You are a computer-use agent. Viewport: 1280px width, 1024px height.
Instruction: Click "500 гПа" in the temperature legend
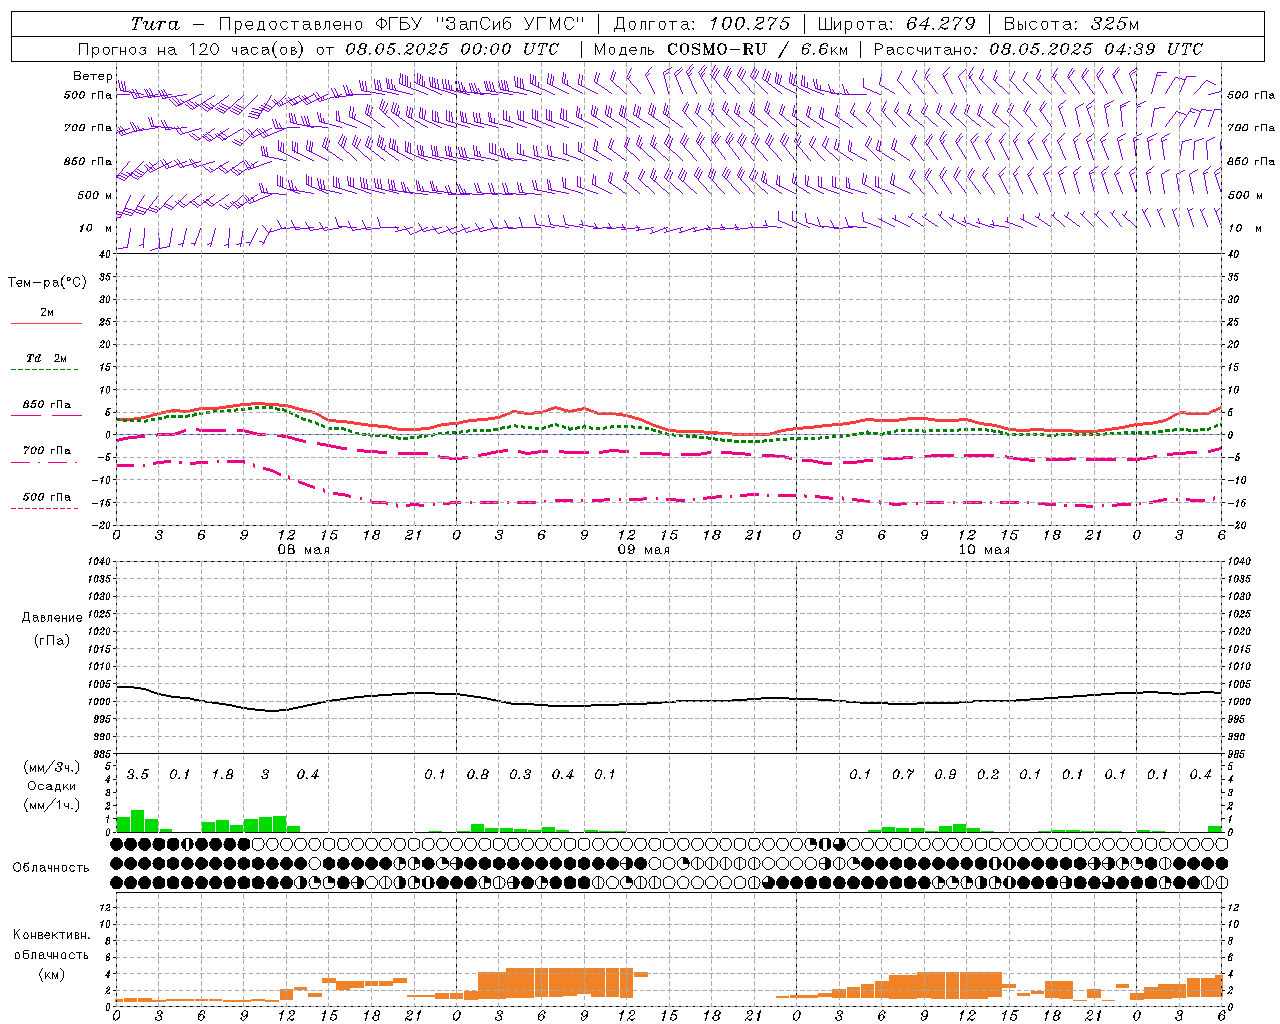point(47,497)
